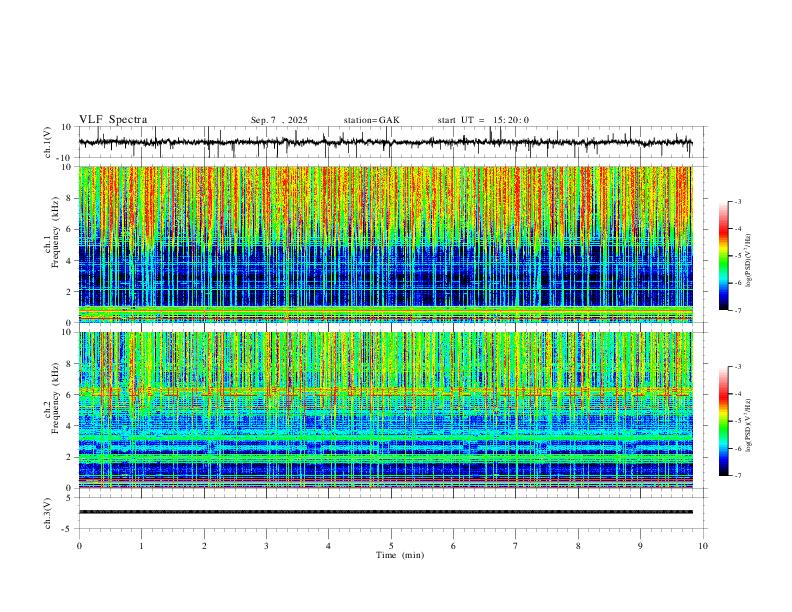Click the red 6 kHz band in ch.2 spectrogram
Viewport: 792px width, 612px height.
(x=385, y=392)
